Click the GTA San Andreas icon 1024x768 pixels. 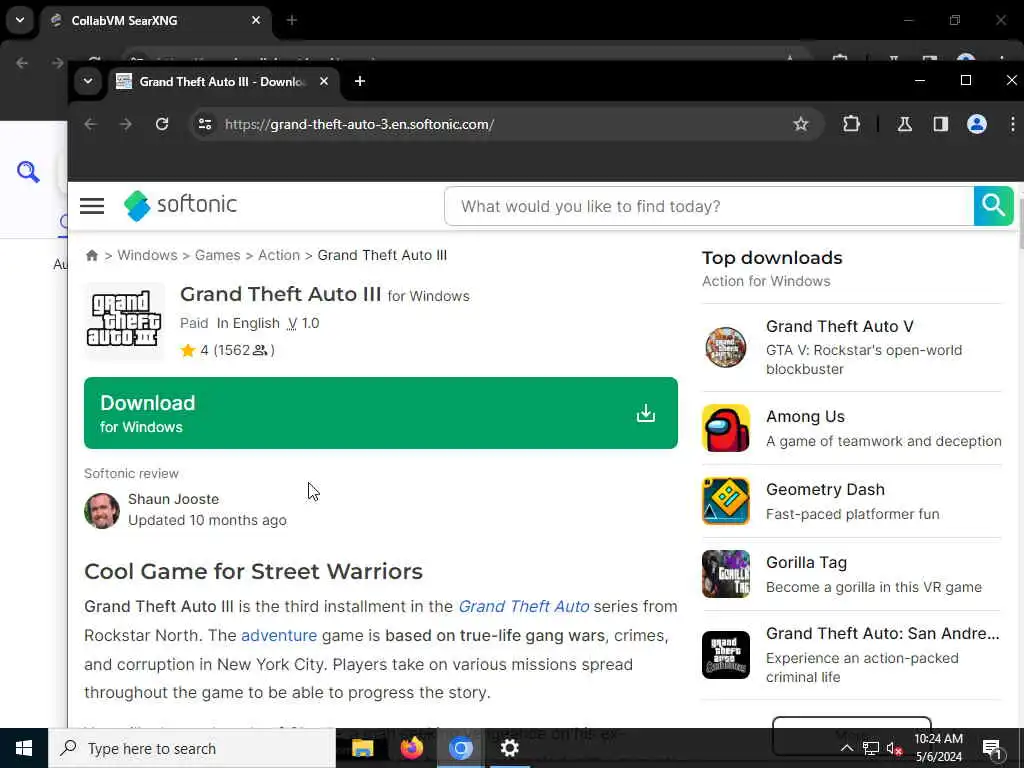pyautogui.click(x=726, y=655)
